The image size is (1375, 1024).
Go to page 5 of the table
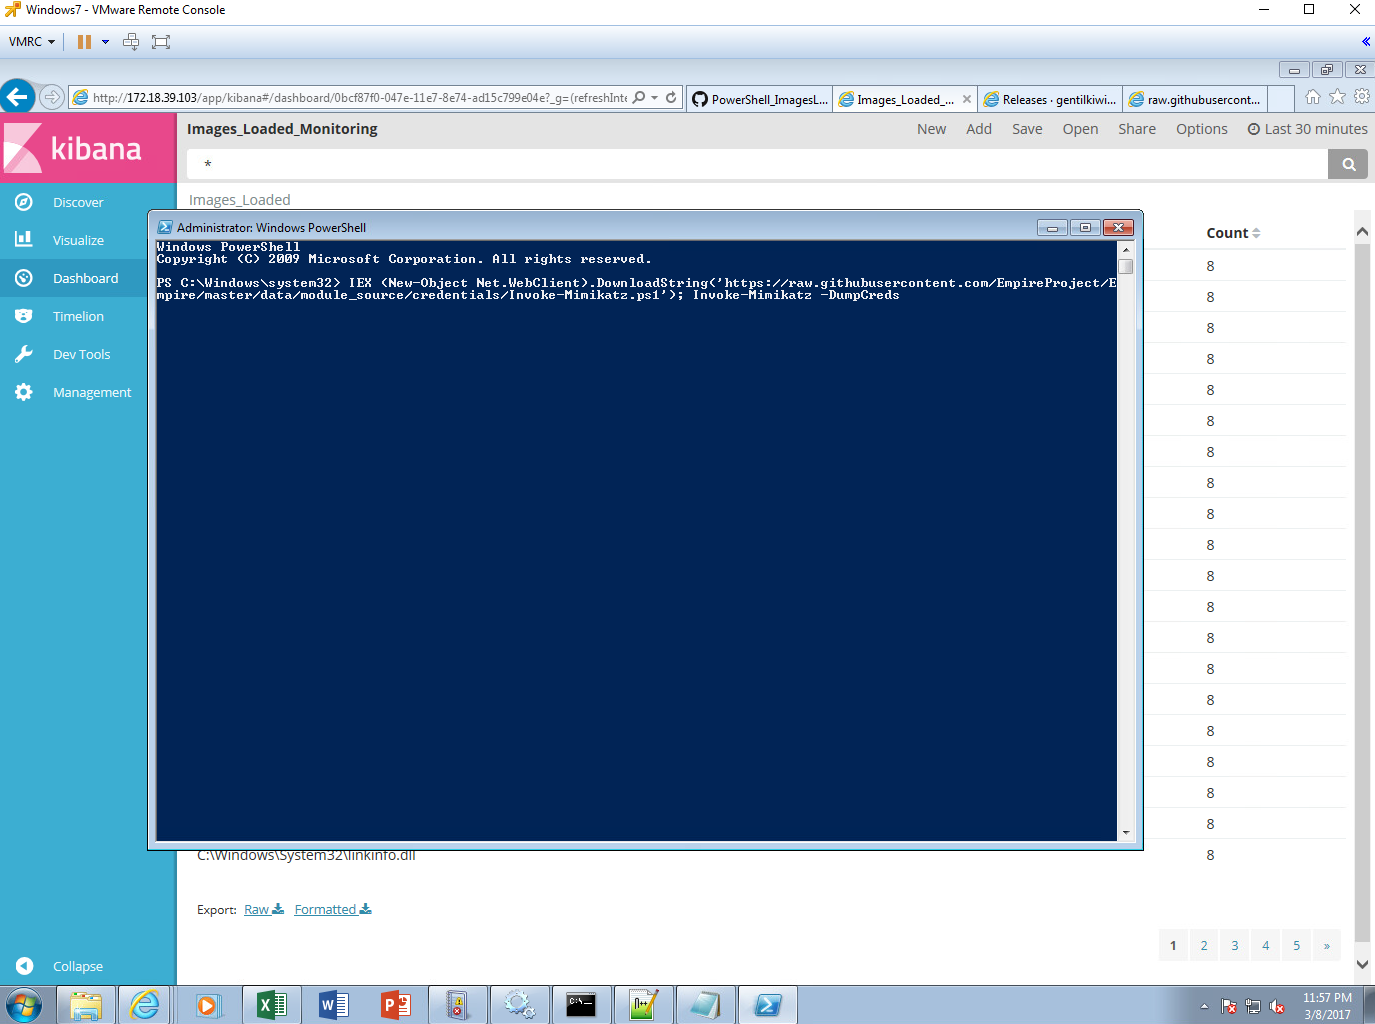(x=1297, y=945)
